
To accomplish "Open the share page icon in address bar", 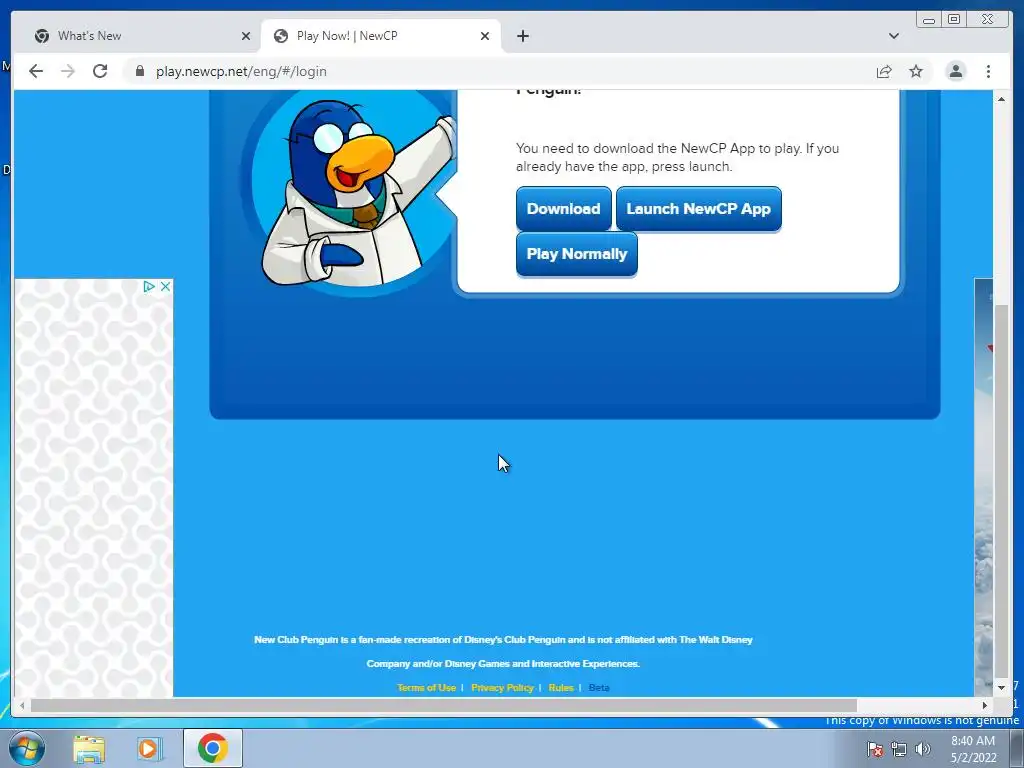I will (884, 71).
